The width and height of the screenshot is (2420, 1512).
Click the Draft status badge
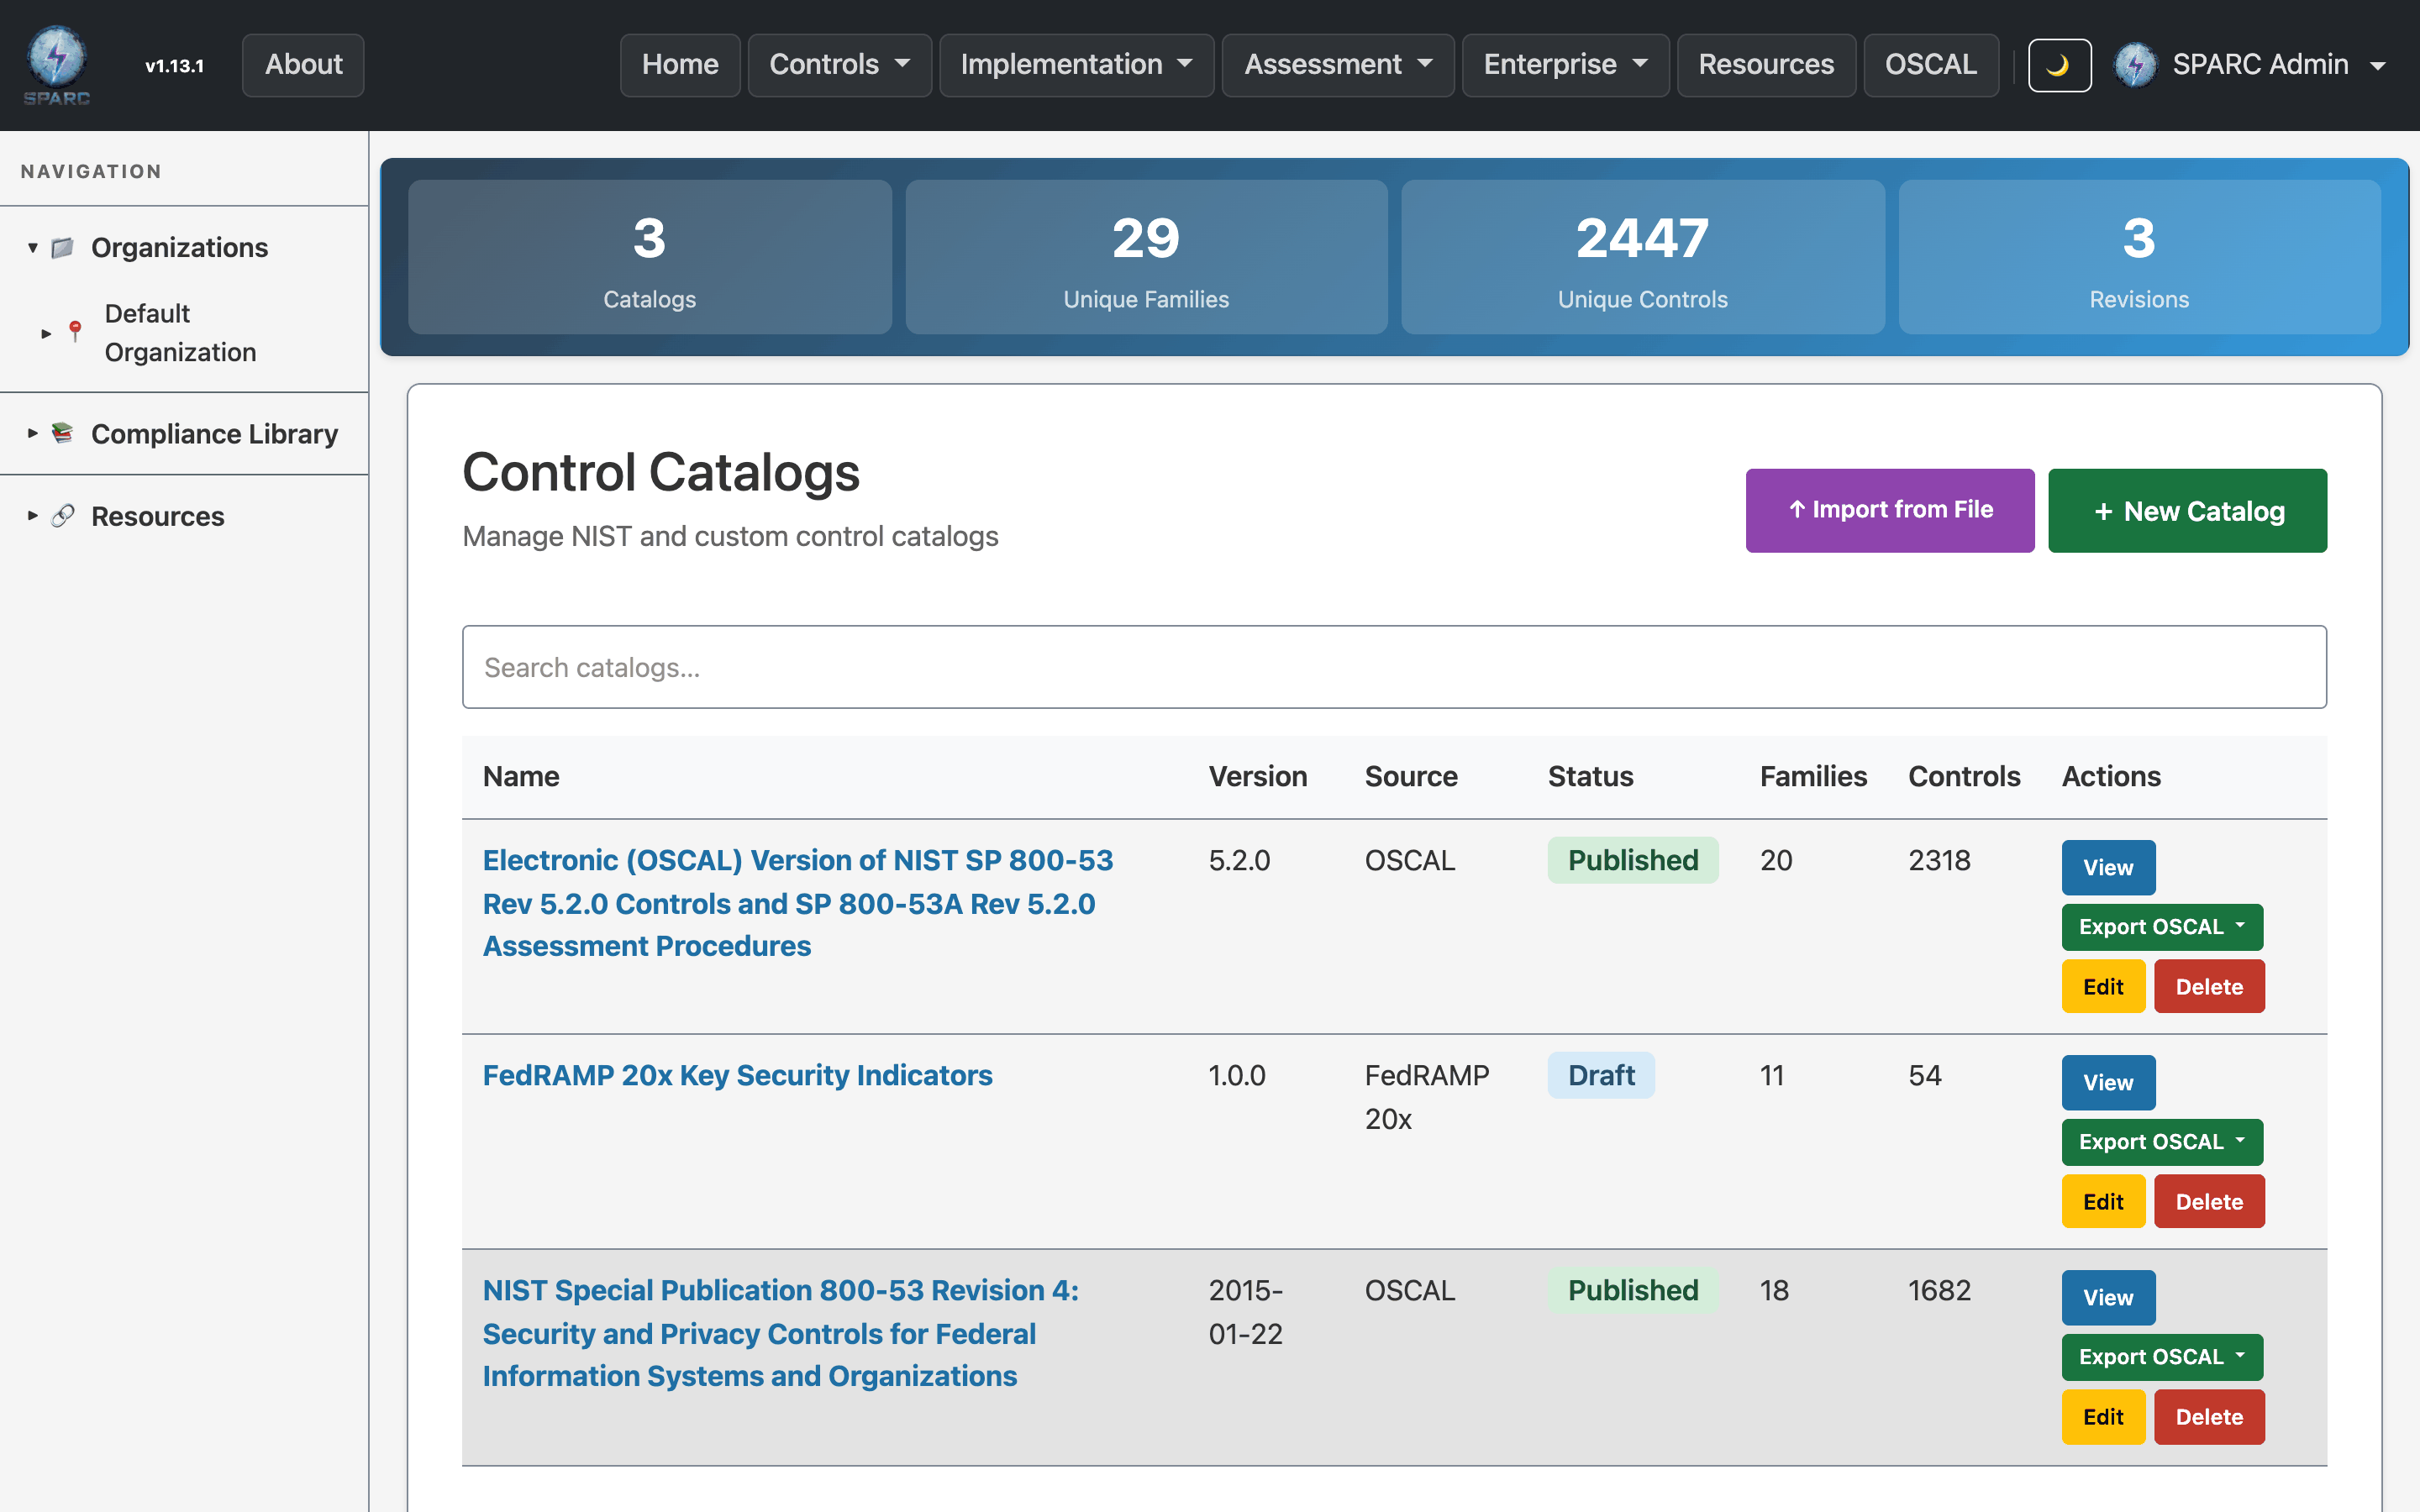1601,1075
